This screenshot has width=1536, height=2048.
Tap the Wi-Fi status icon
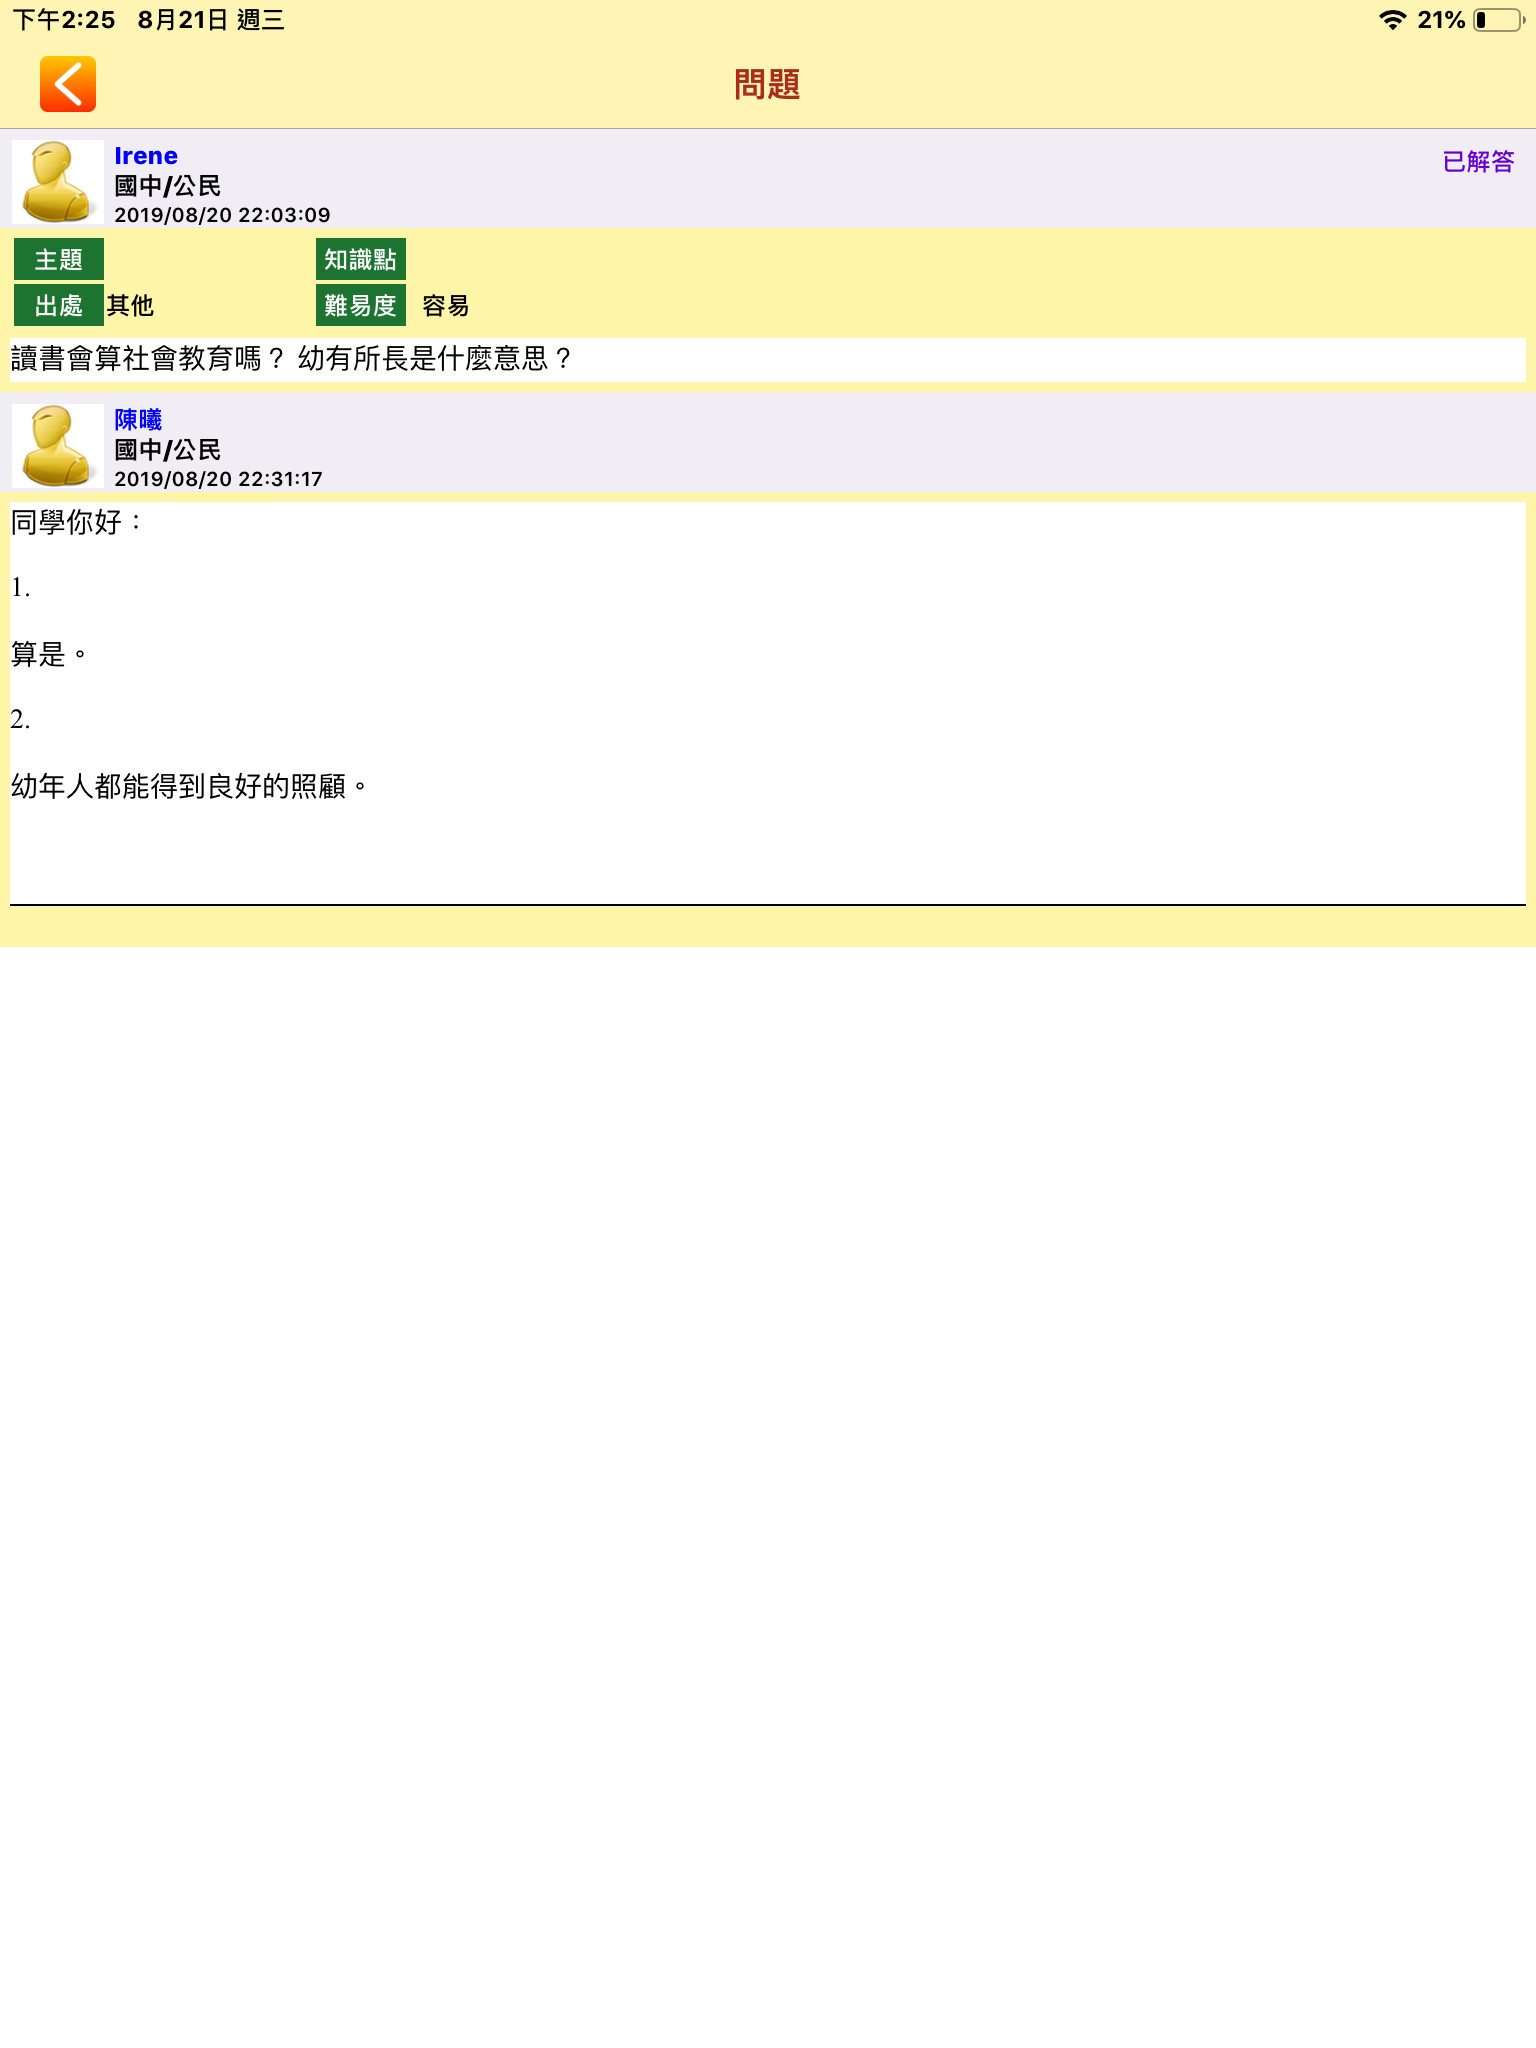(1392, 20)
